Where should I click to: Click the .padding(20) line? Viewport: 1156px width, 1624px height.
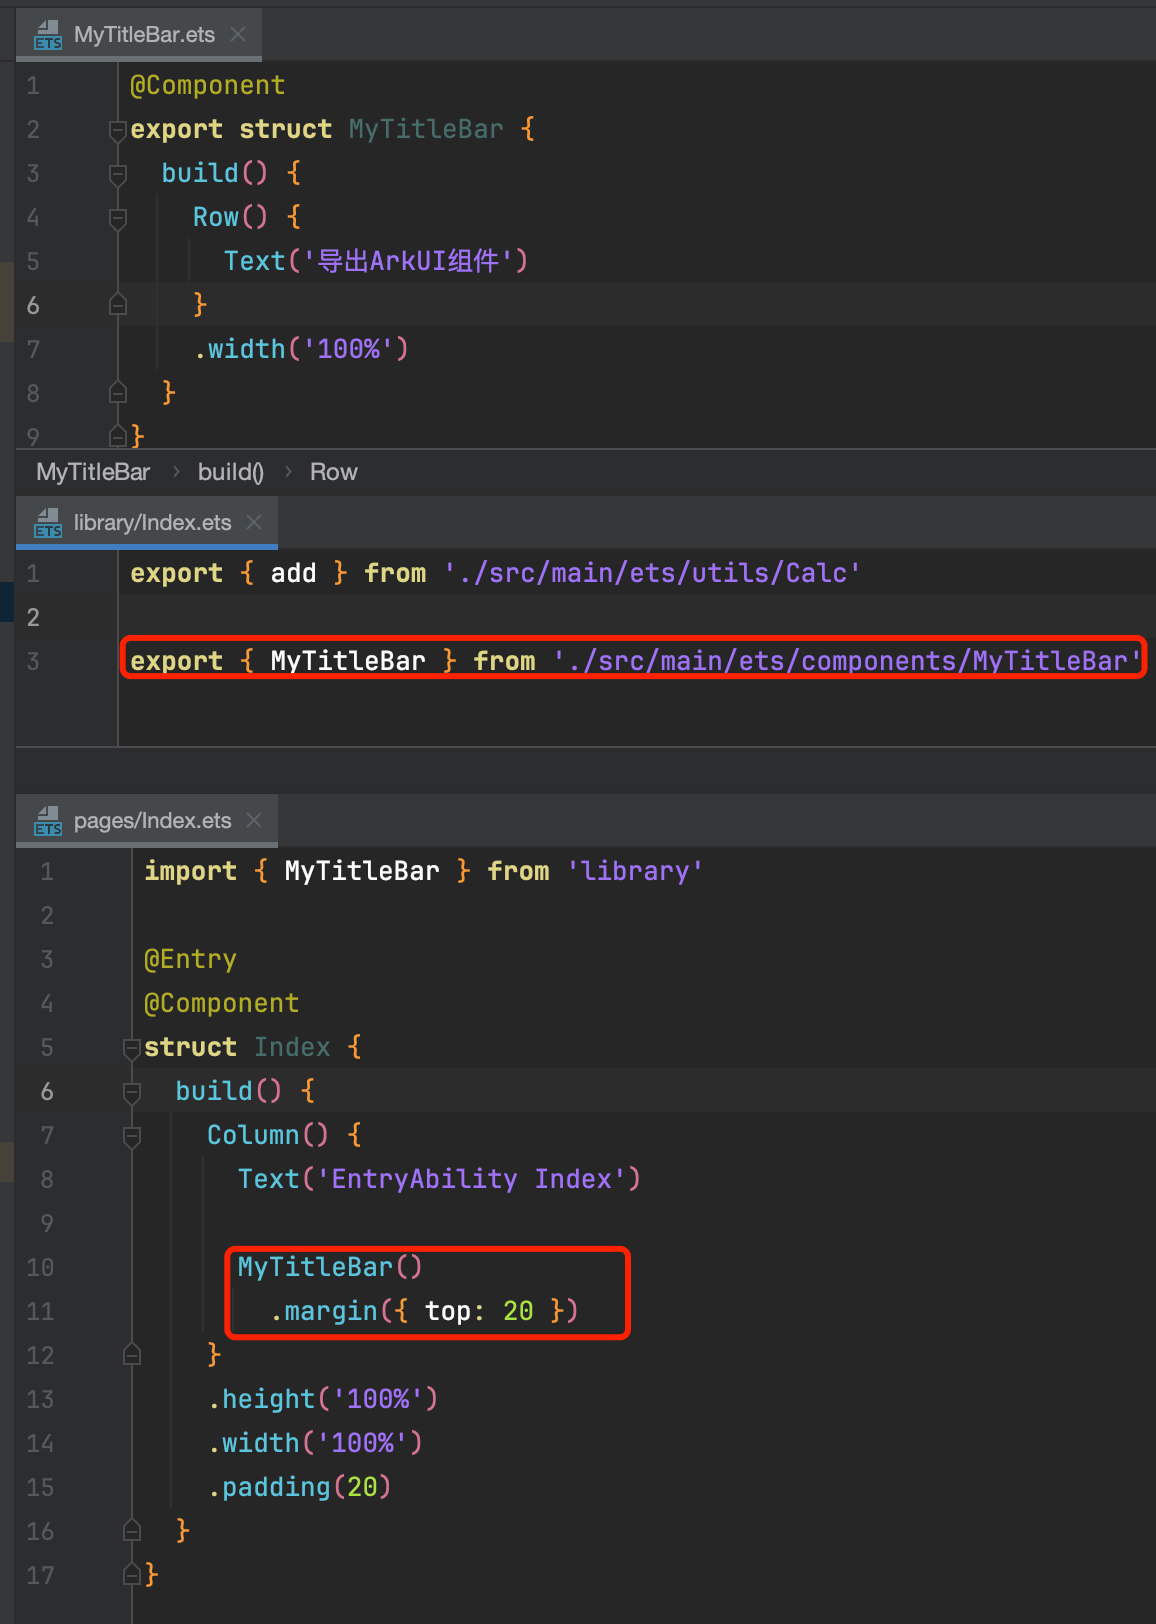click(x=299, y=1487)
